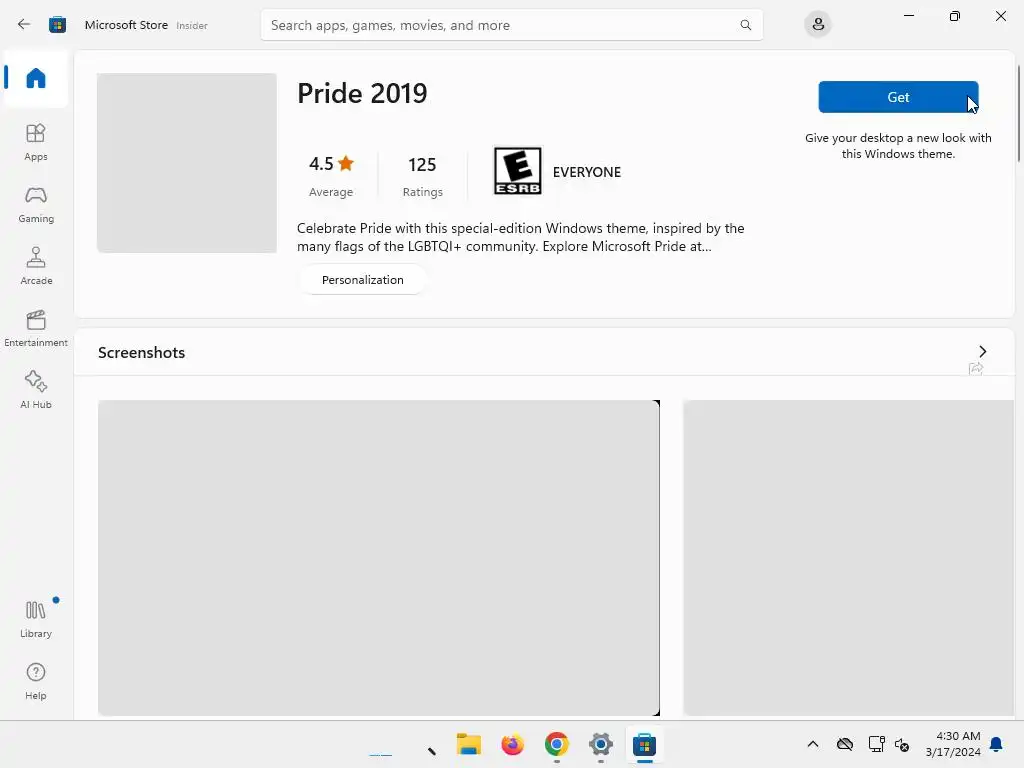1024x768 pixels.
Task: Click the ESRB Everyone rating badge
Action: 518,171
